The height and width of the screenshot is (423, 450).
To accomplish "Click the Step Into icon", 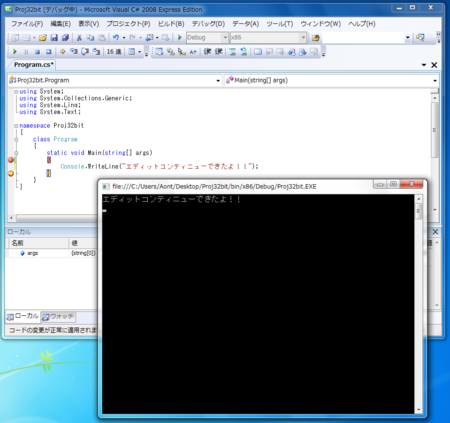I will pos(74,52).
